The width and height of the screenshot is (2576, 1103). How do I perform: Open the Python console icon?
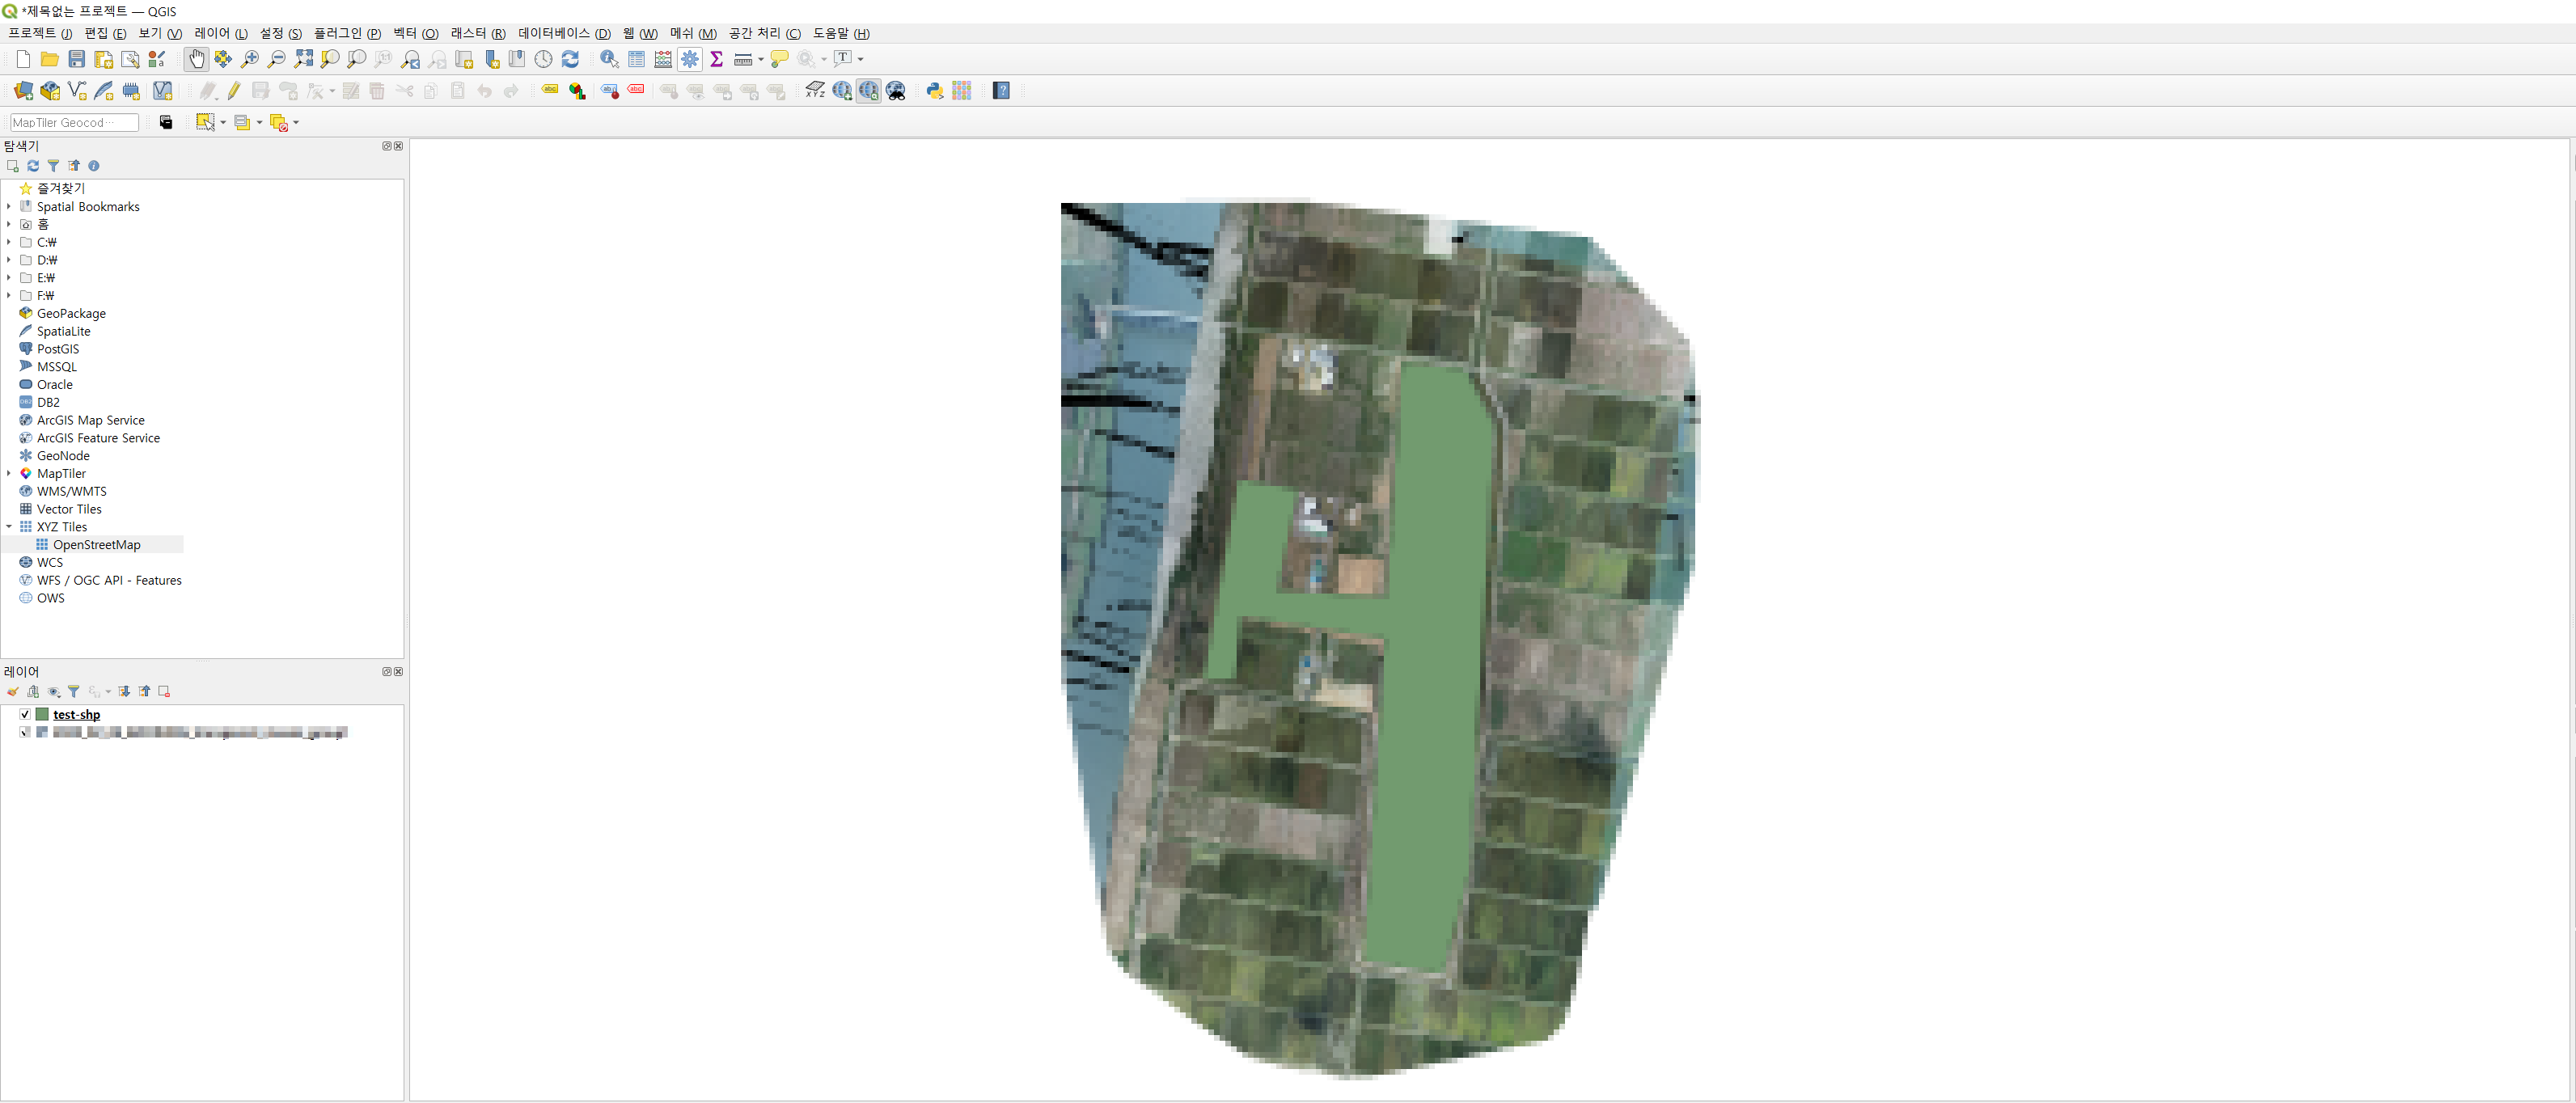point(935,91)
